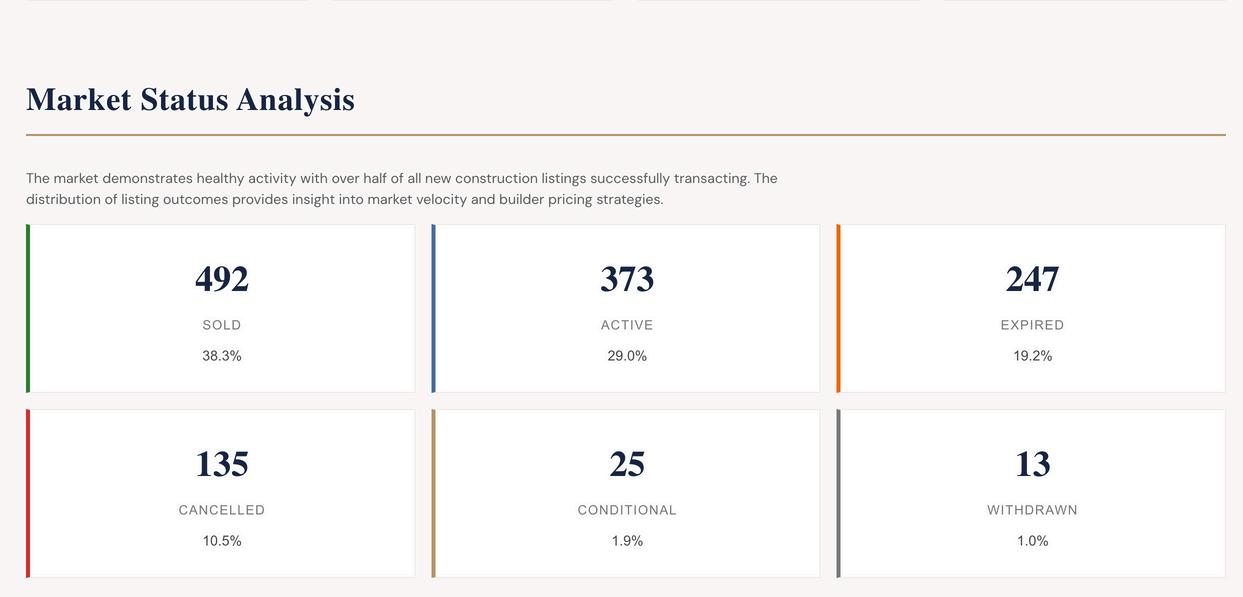The height and width of the screenshot is (597, 1243).
Task: Click the Market Status Analysis heading
Action: point(190,100)
